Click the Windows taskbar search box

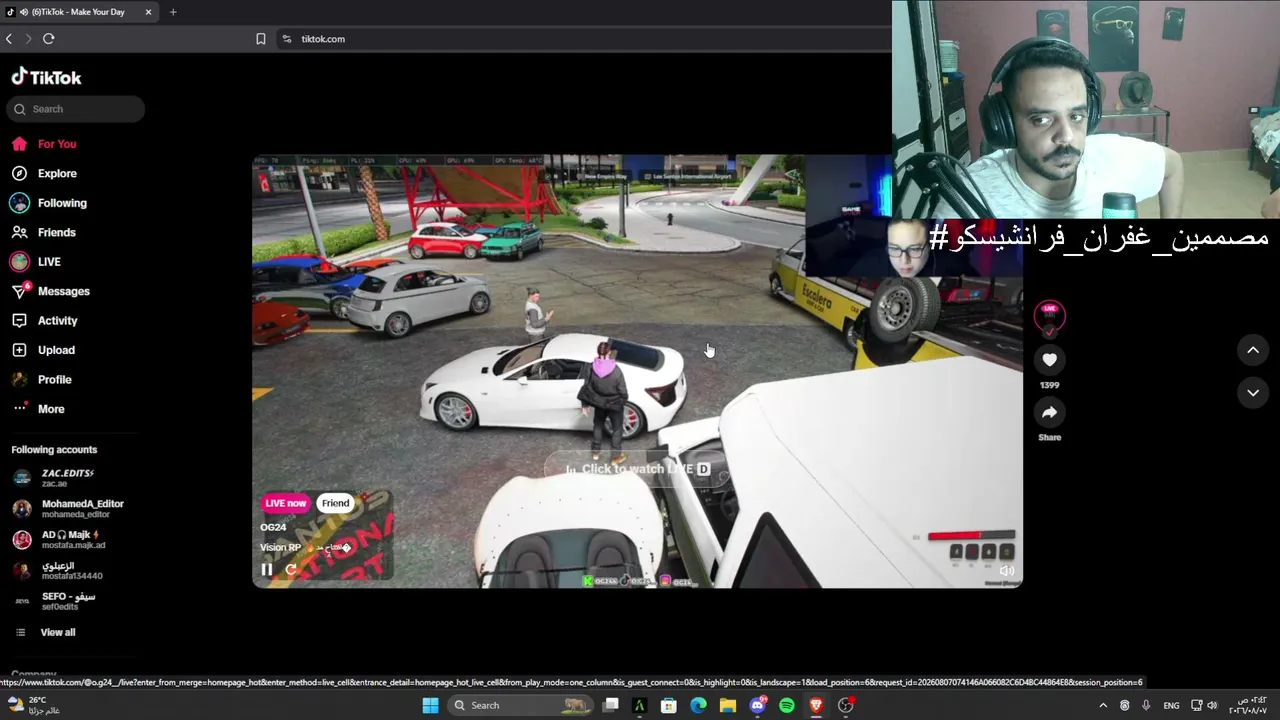(520, 705)
